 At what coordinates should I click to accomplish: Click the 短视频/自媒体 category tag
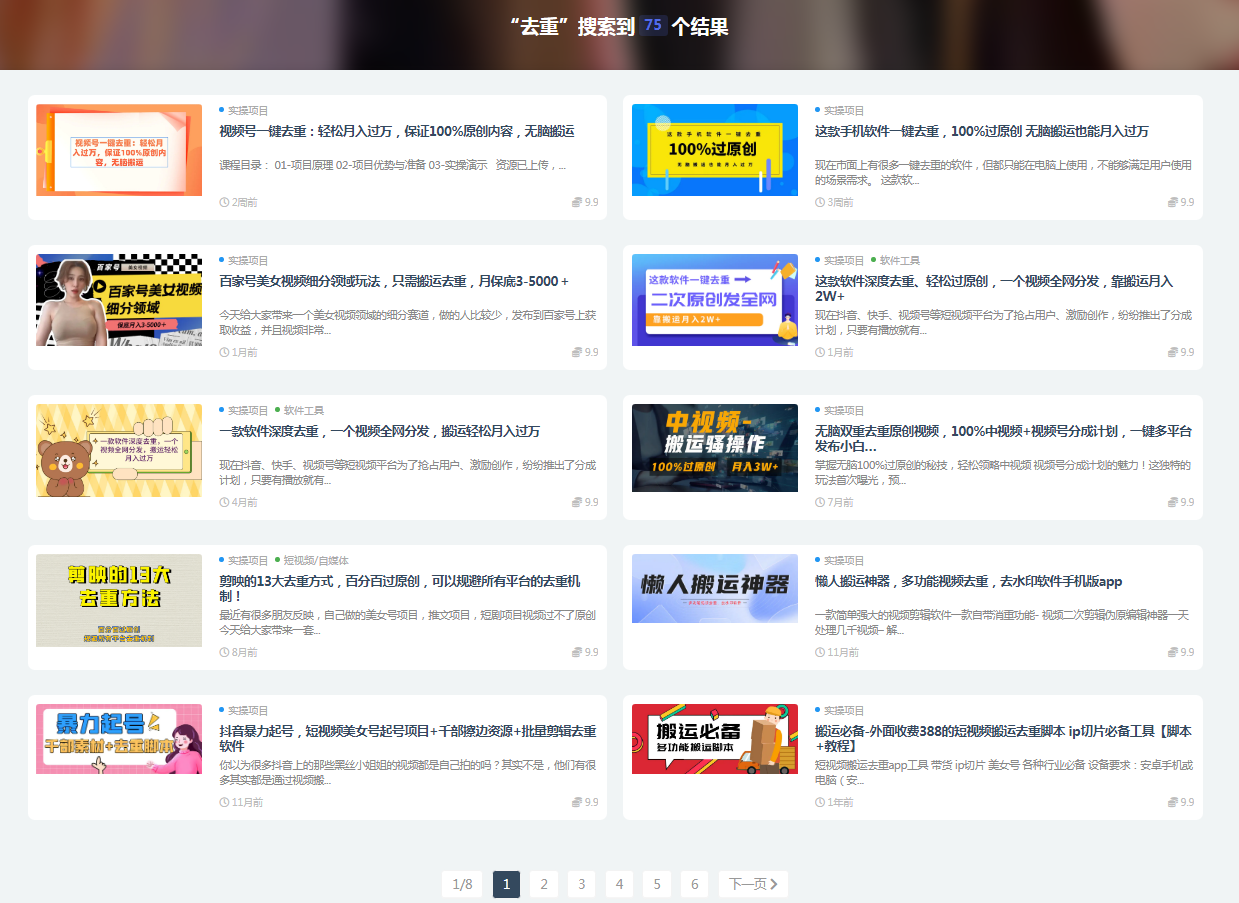pos(315,560)
